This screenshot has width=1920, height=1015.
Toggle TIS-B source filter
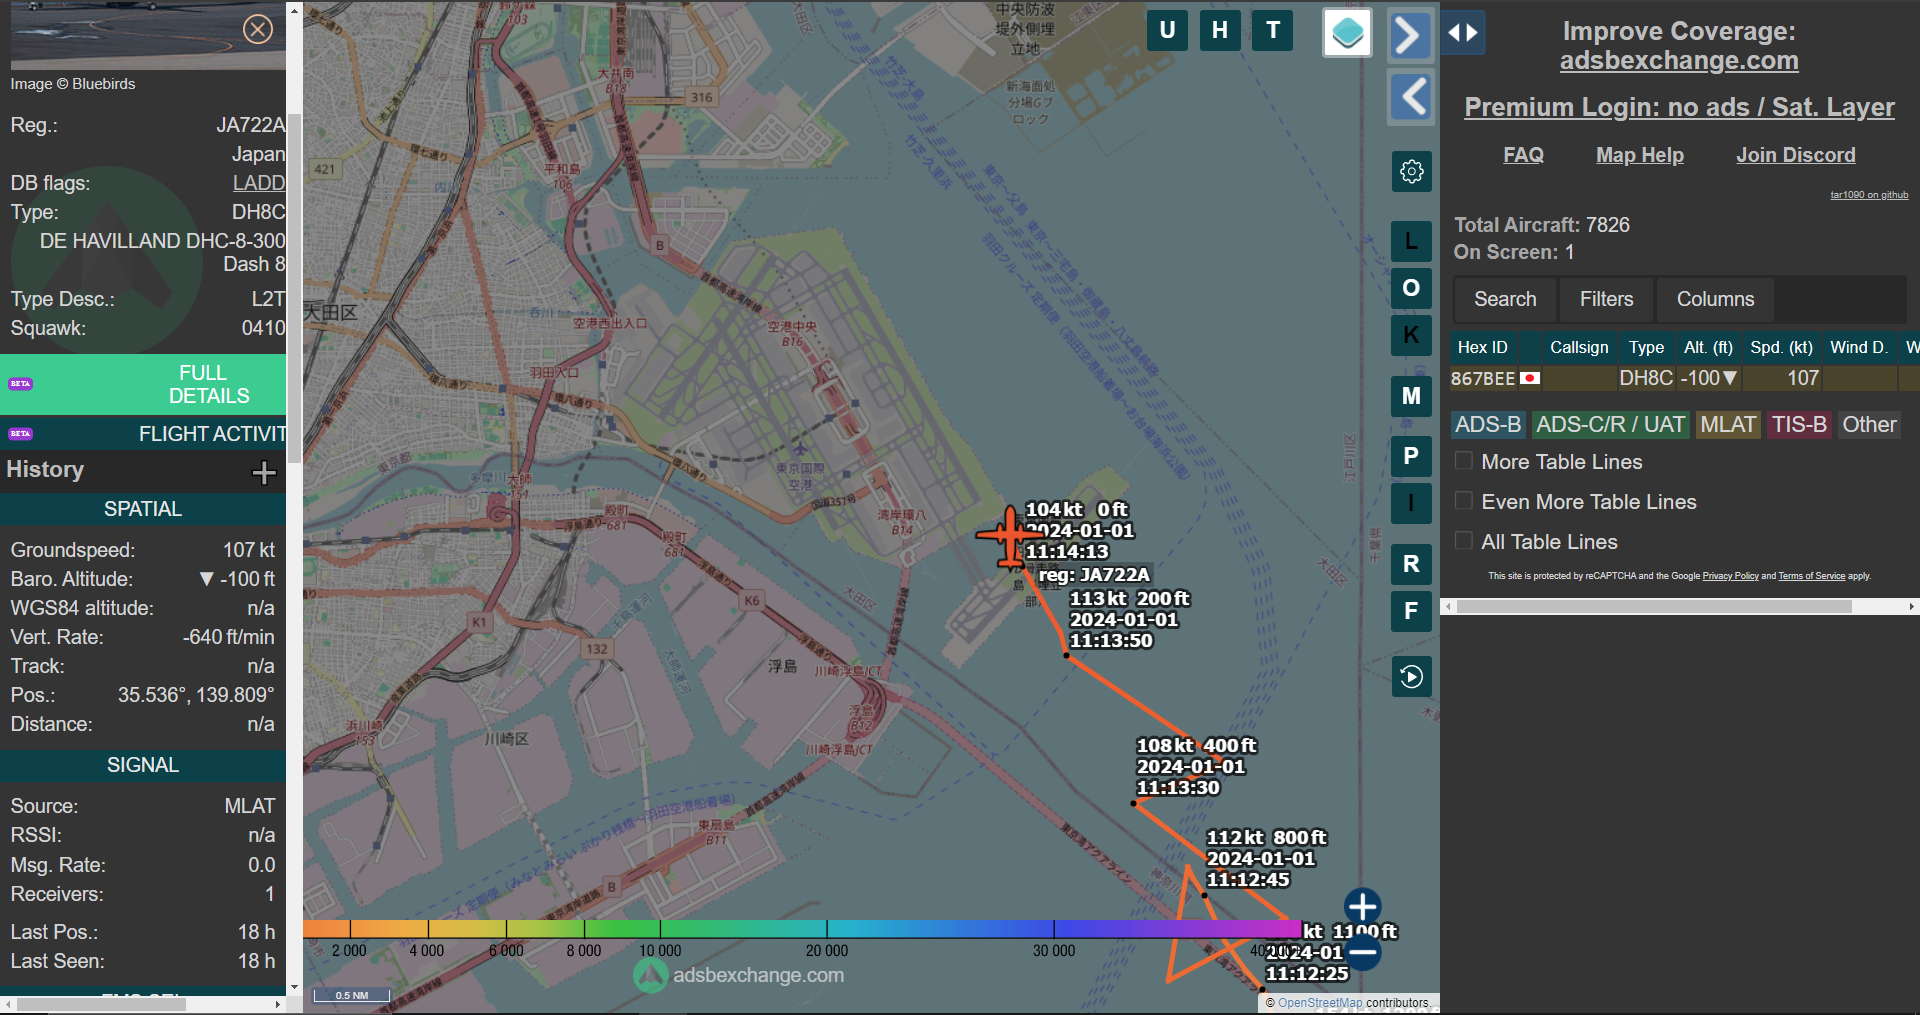(1799, 425)
